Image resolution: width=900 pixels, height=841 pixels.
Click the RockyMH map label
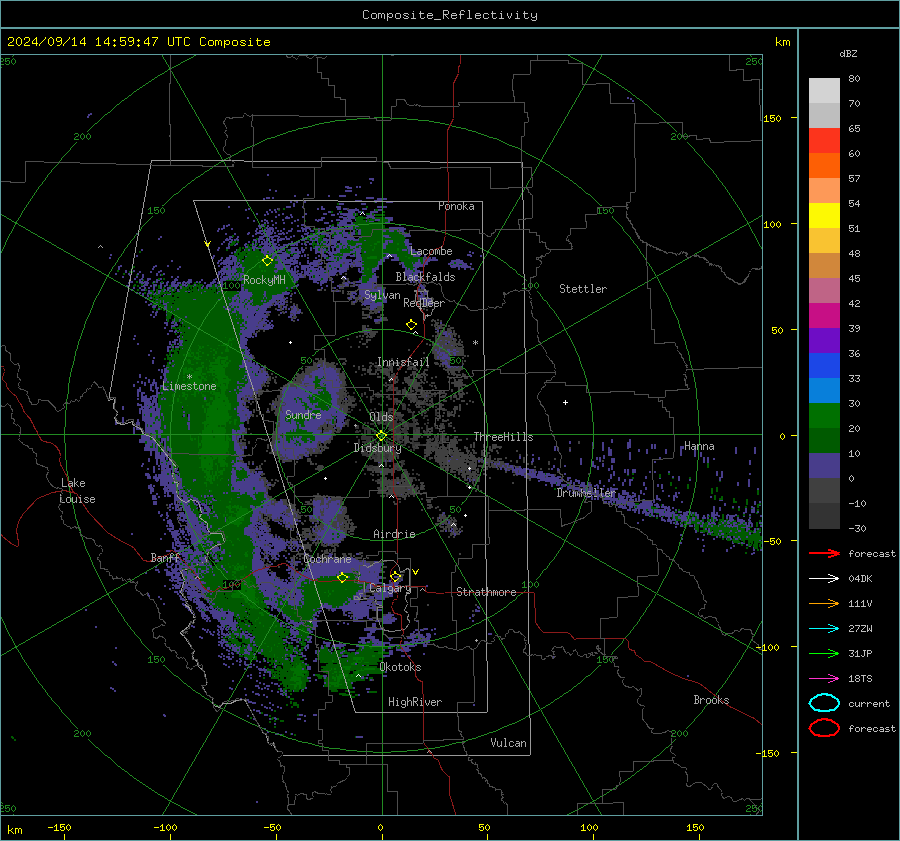click(x=264, y=280)
